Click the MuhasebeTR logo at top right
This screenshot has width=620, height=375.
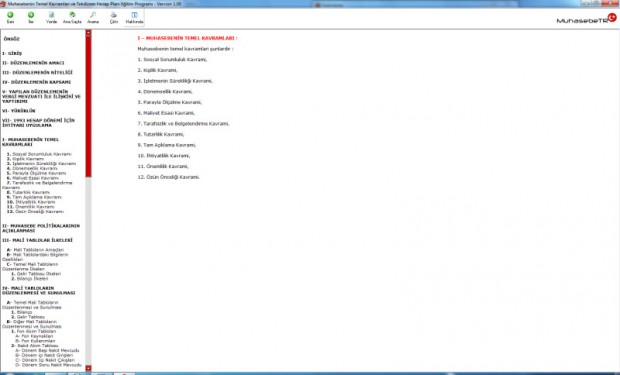click(x=586, y=19)
